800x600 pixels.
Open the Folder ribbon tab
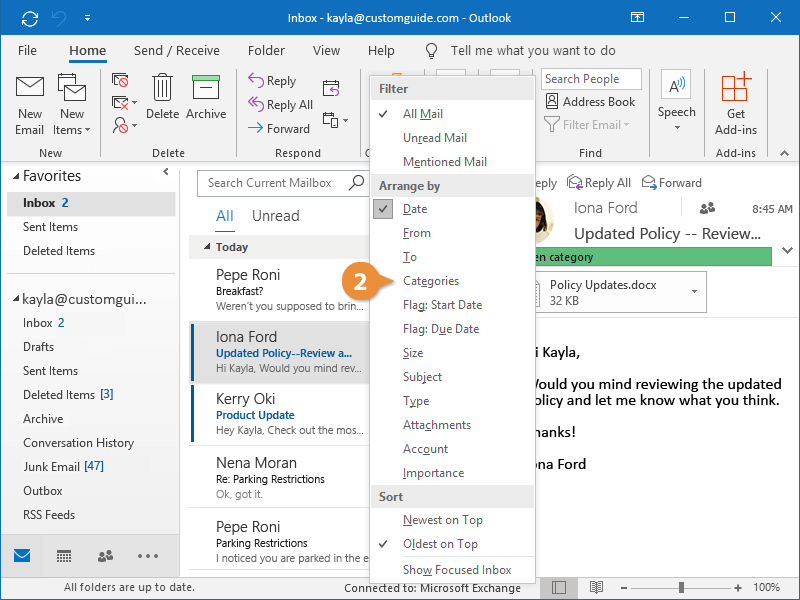[x=266, y=51]
